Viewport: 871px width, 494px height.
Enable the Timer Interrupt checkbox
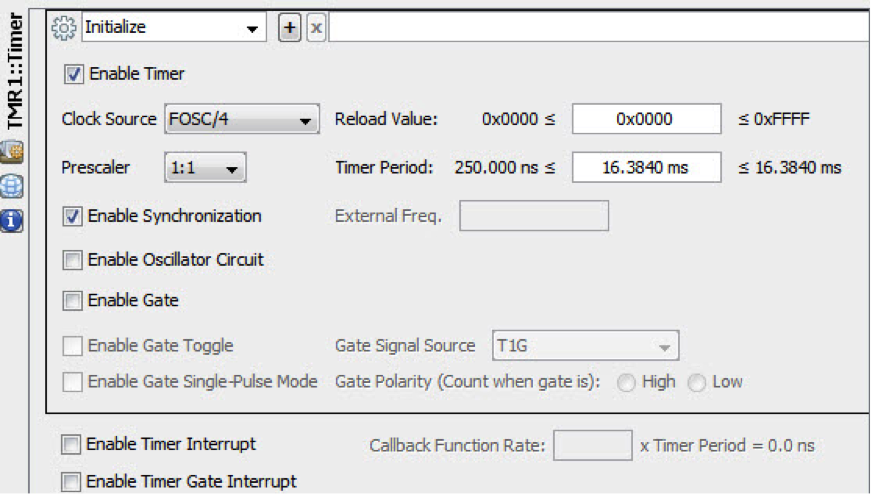click(70, 444)
